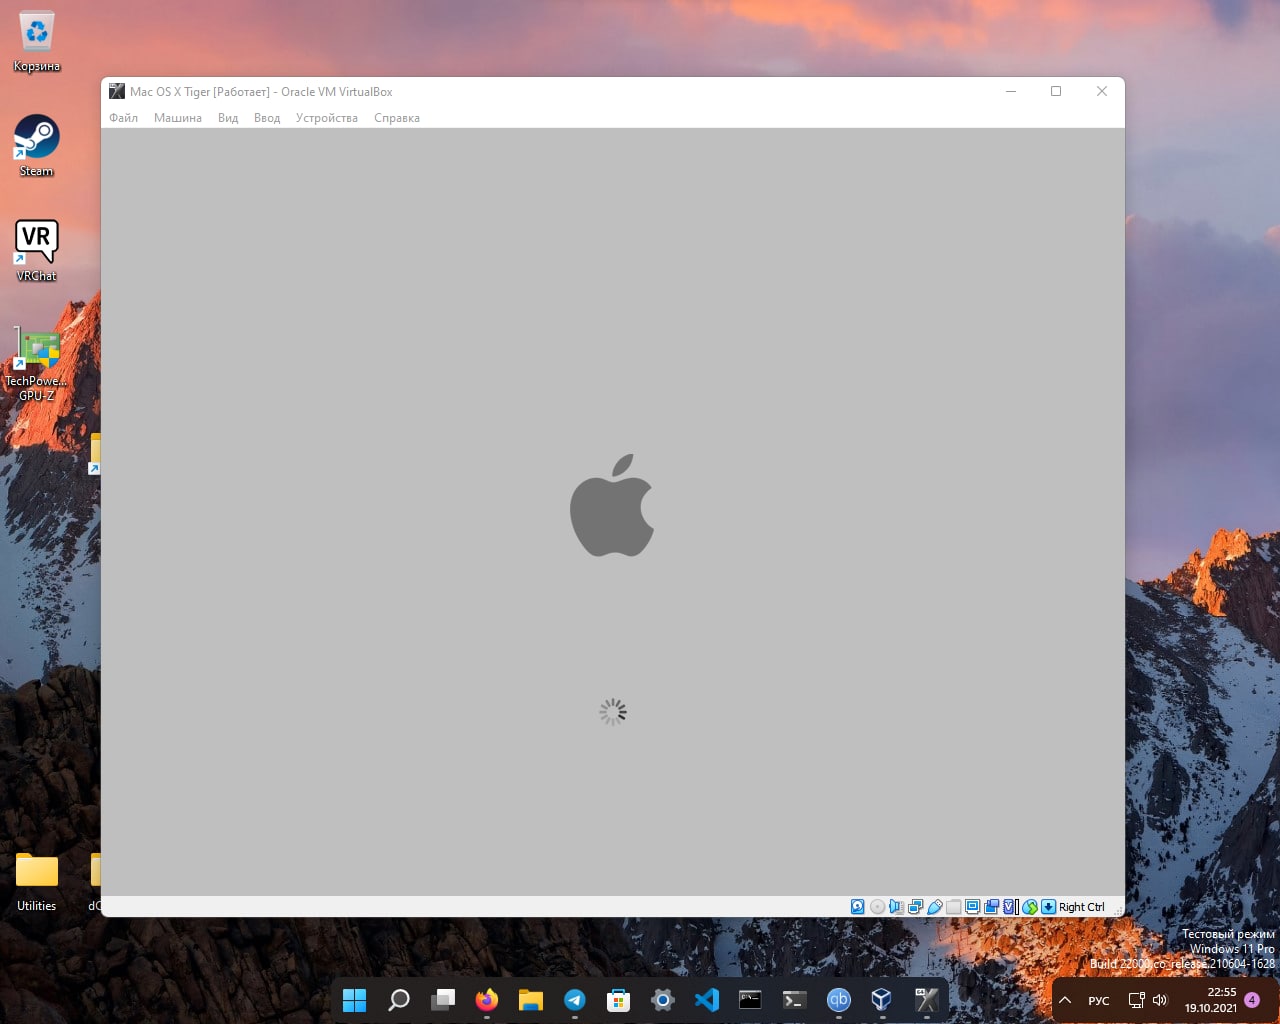Viewport: 1280px width, 1024px height.
Task: Click the USB devices indicator icon
Action: pyautogui.click(x=935, y=907)
